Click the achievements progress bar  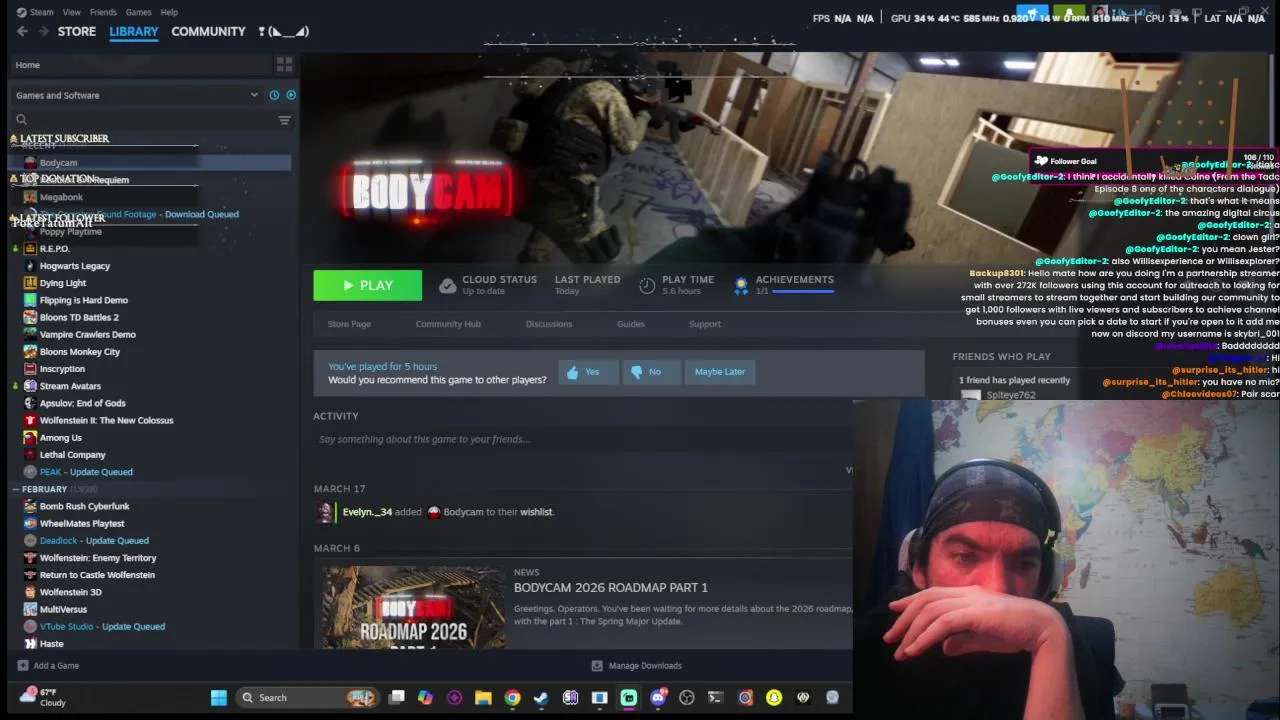tap(803, 291)
